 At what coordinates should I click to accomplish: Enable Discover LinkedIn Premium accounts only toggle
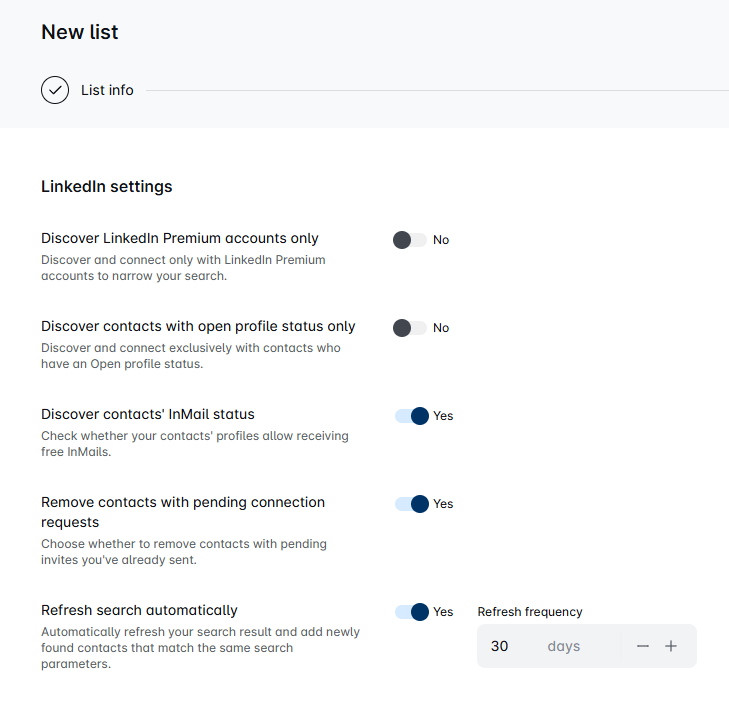click(410, 240)
